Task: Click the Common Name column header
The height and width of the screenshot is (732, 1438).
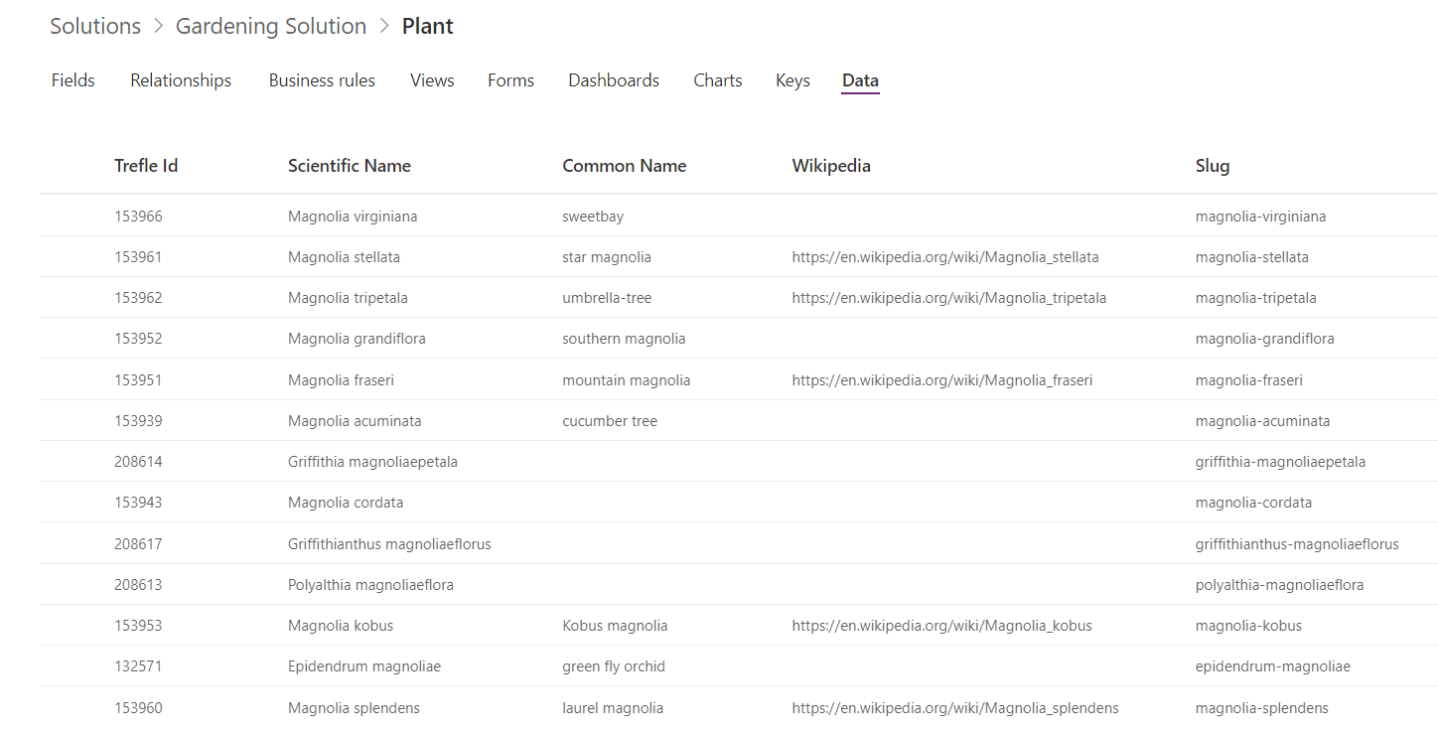Action: (x=625, y=166)
